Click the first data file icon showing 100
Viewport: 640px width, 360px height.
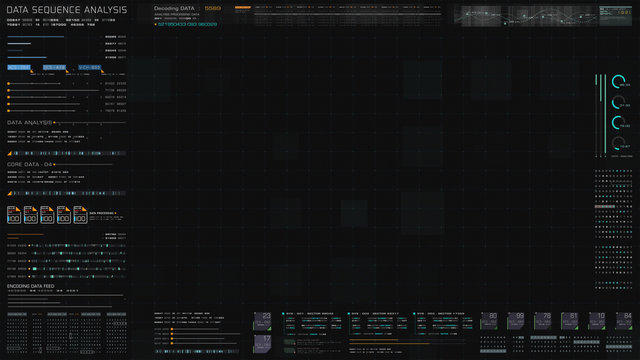point(14,215)
